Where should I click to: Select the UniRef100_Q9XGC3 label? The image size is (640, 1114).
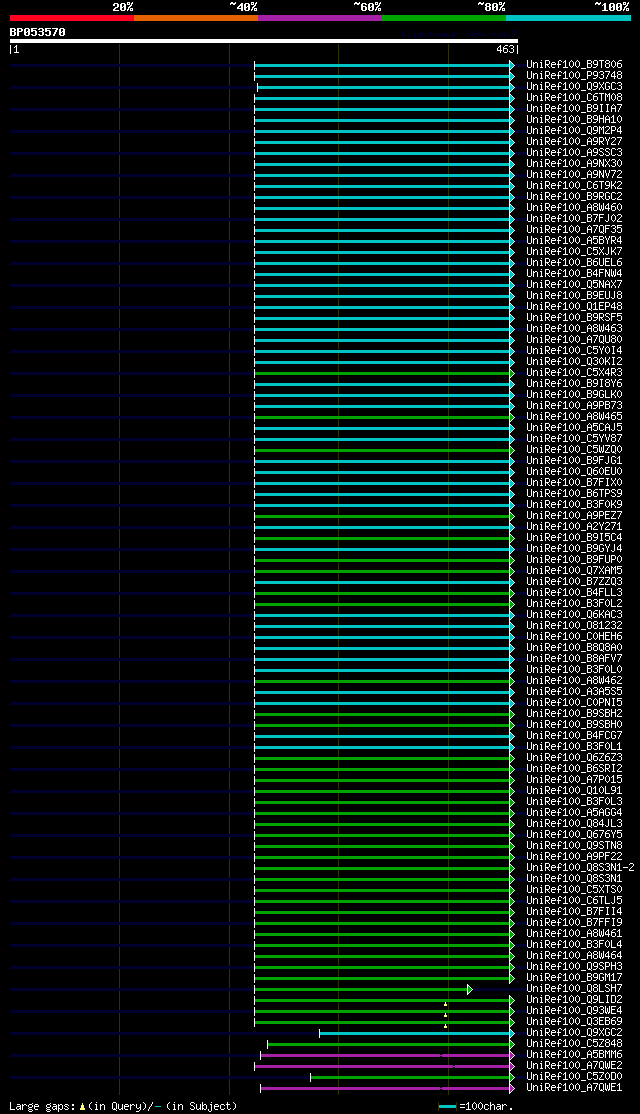pos(574,87)
